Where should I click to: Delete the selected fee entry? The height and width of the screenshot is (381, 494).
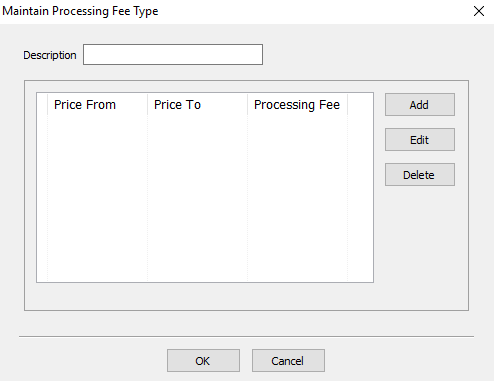(420, 175)
